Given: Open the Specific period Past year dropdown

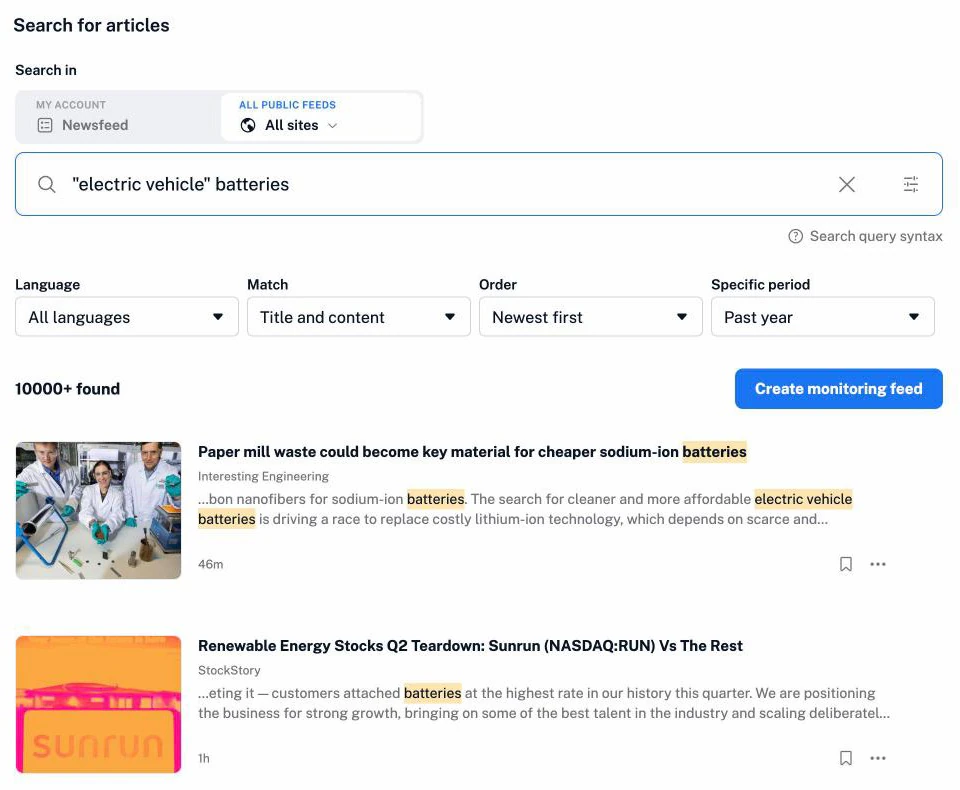Looking at the screenshot, I should 823,317.
